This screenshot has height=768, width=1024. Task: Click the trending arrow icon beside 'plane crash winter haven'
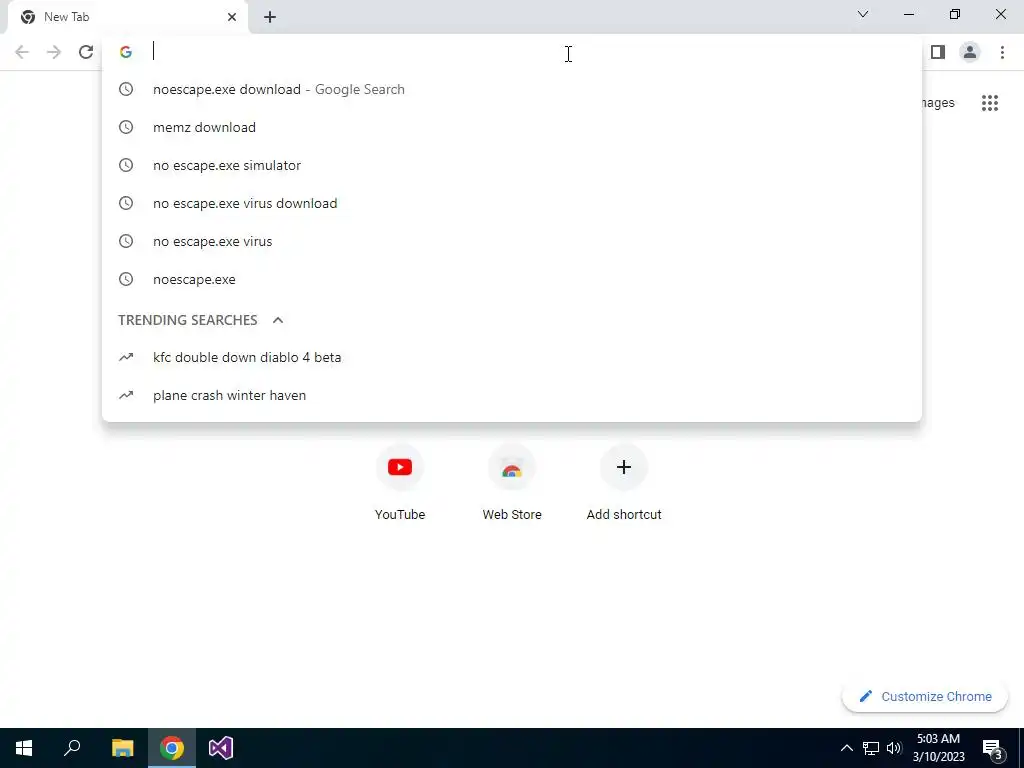(x=126, y=395)
